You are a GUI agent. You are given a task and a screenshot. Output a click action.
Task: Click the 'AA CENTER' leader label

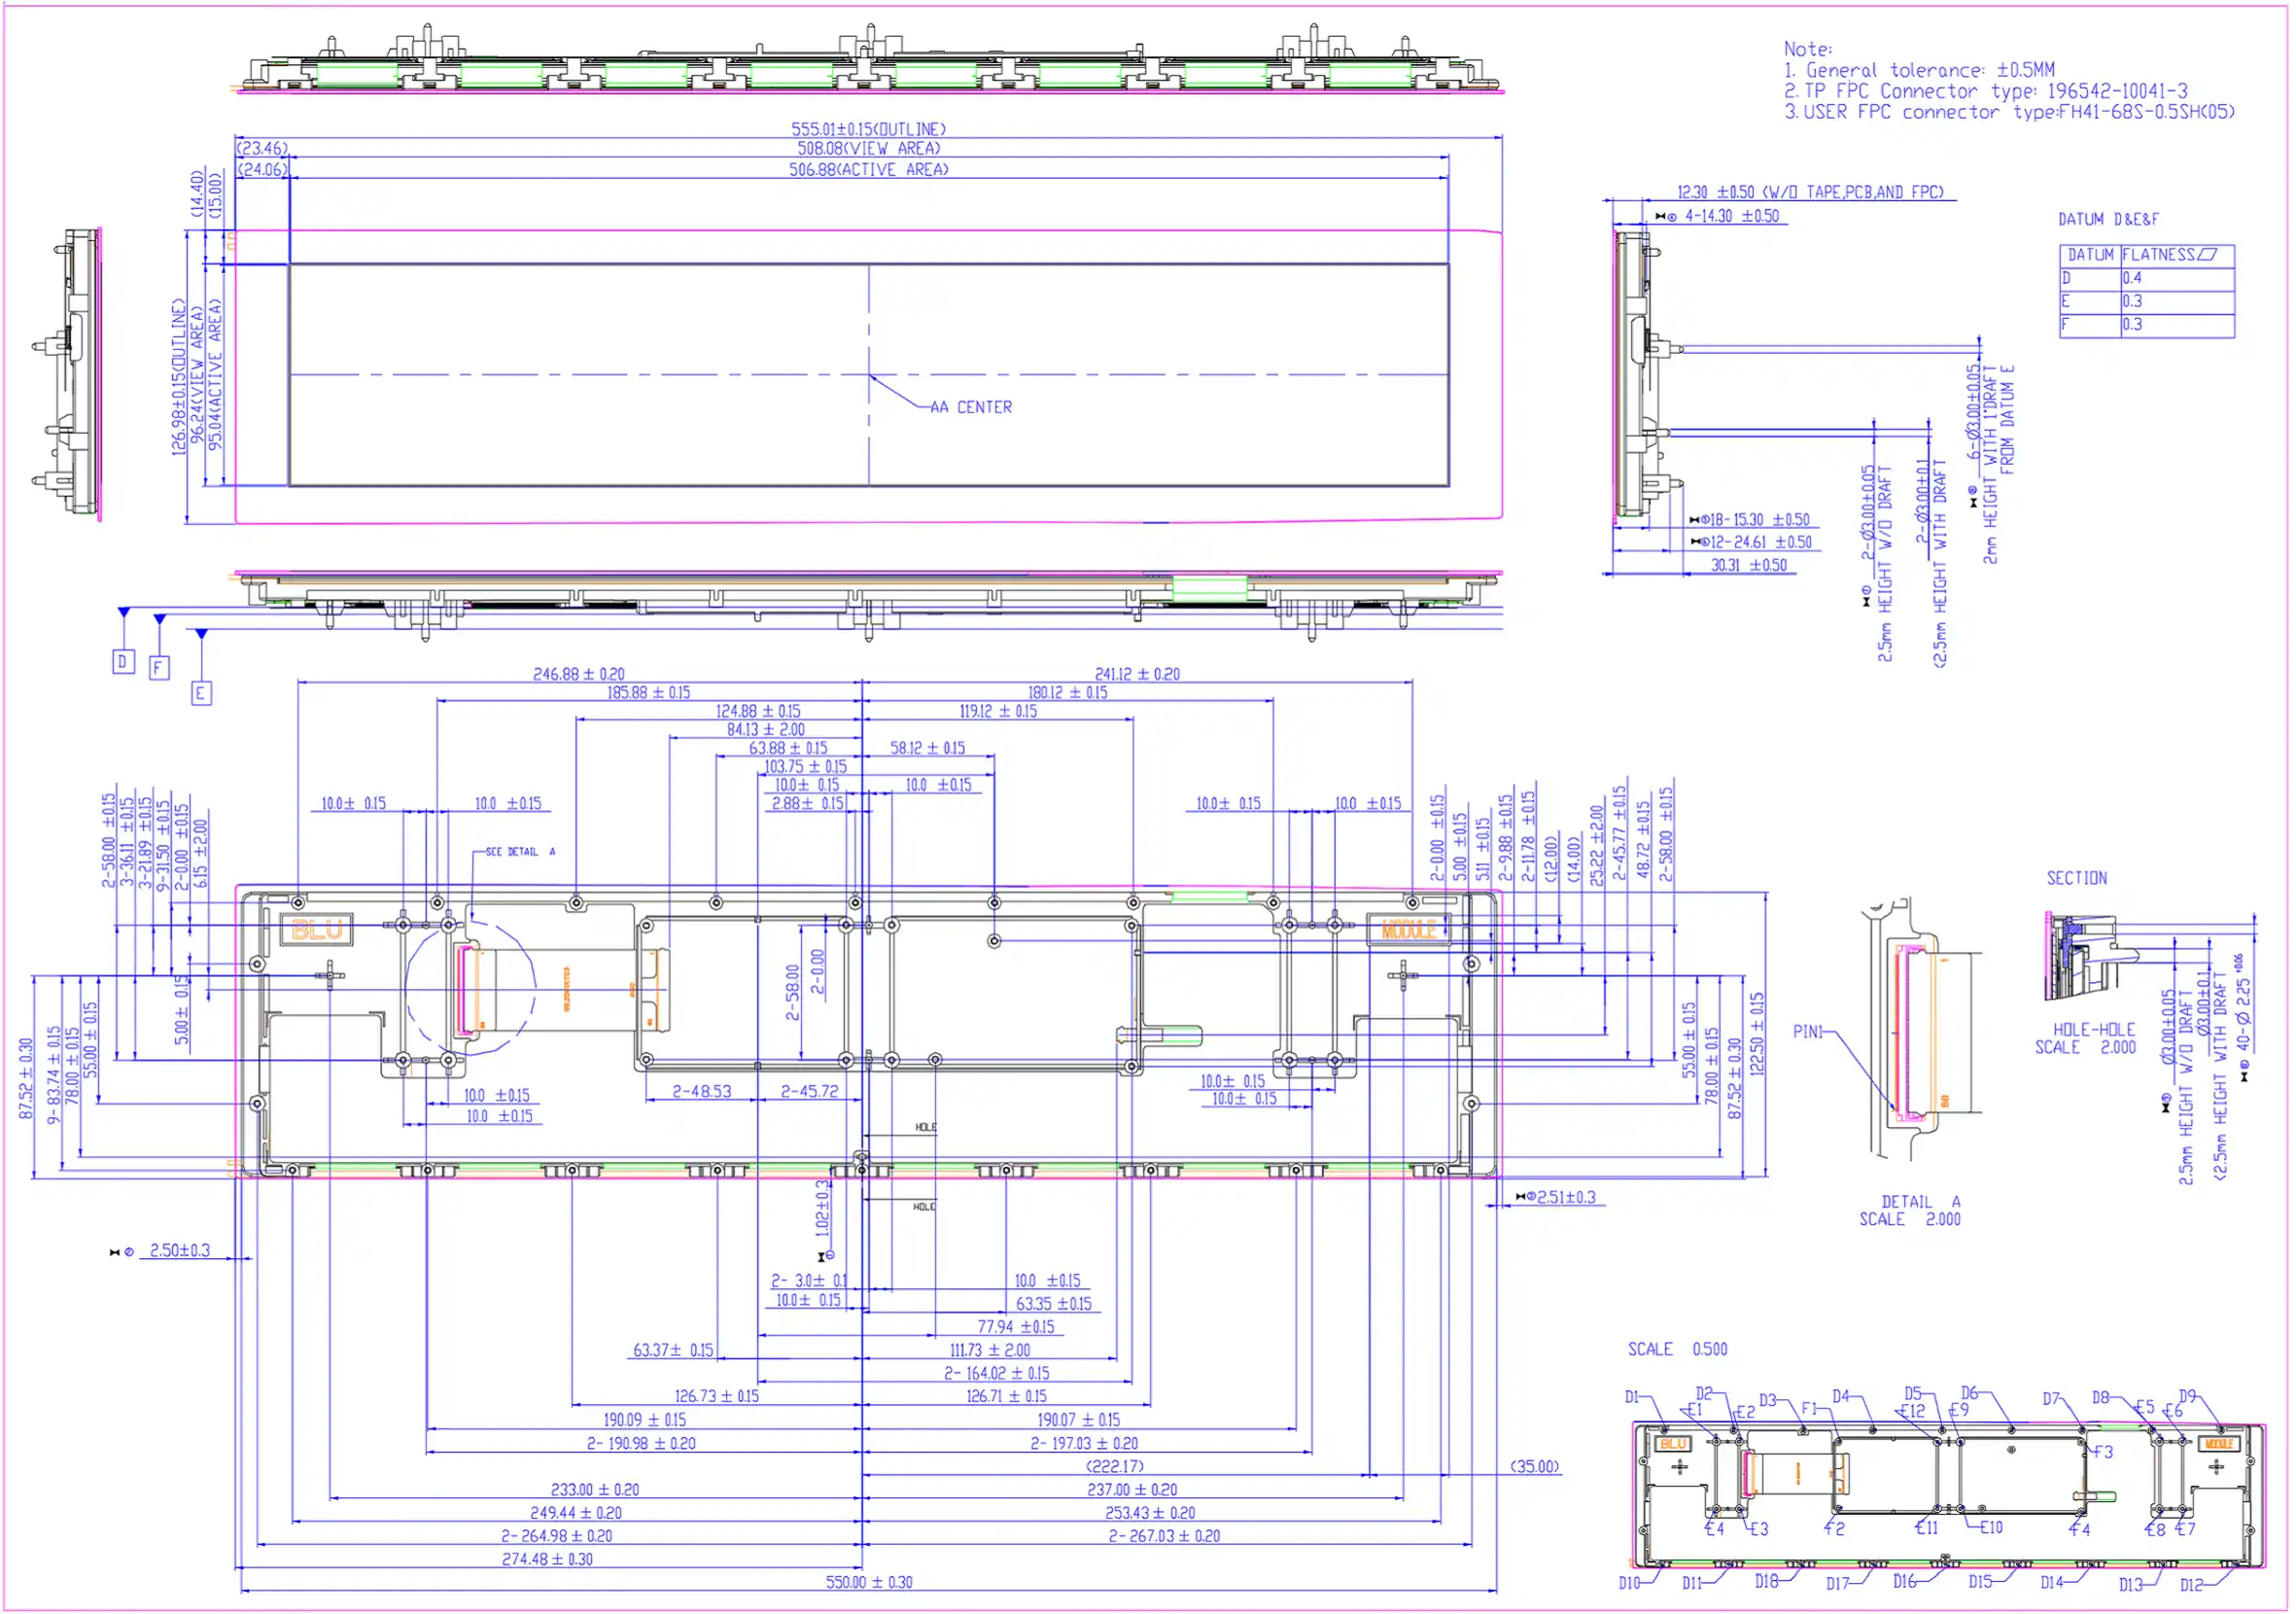point(971,407)
